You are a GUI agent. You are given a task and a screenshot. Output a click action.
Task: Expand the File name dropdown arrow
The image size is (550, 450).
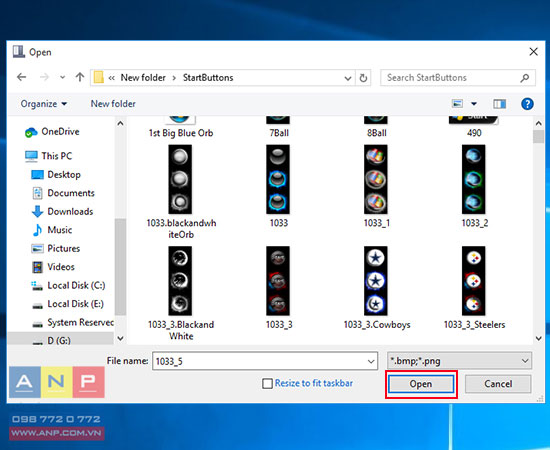[371, 361]
